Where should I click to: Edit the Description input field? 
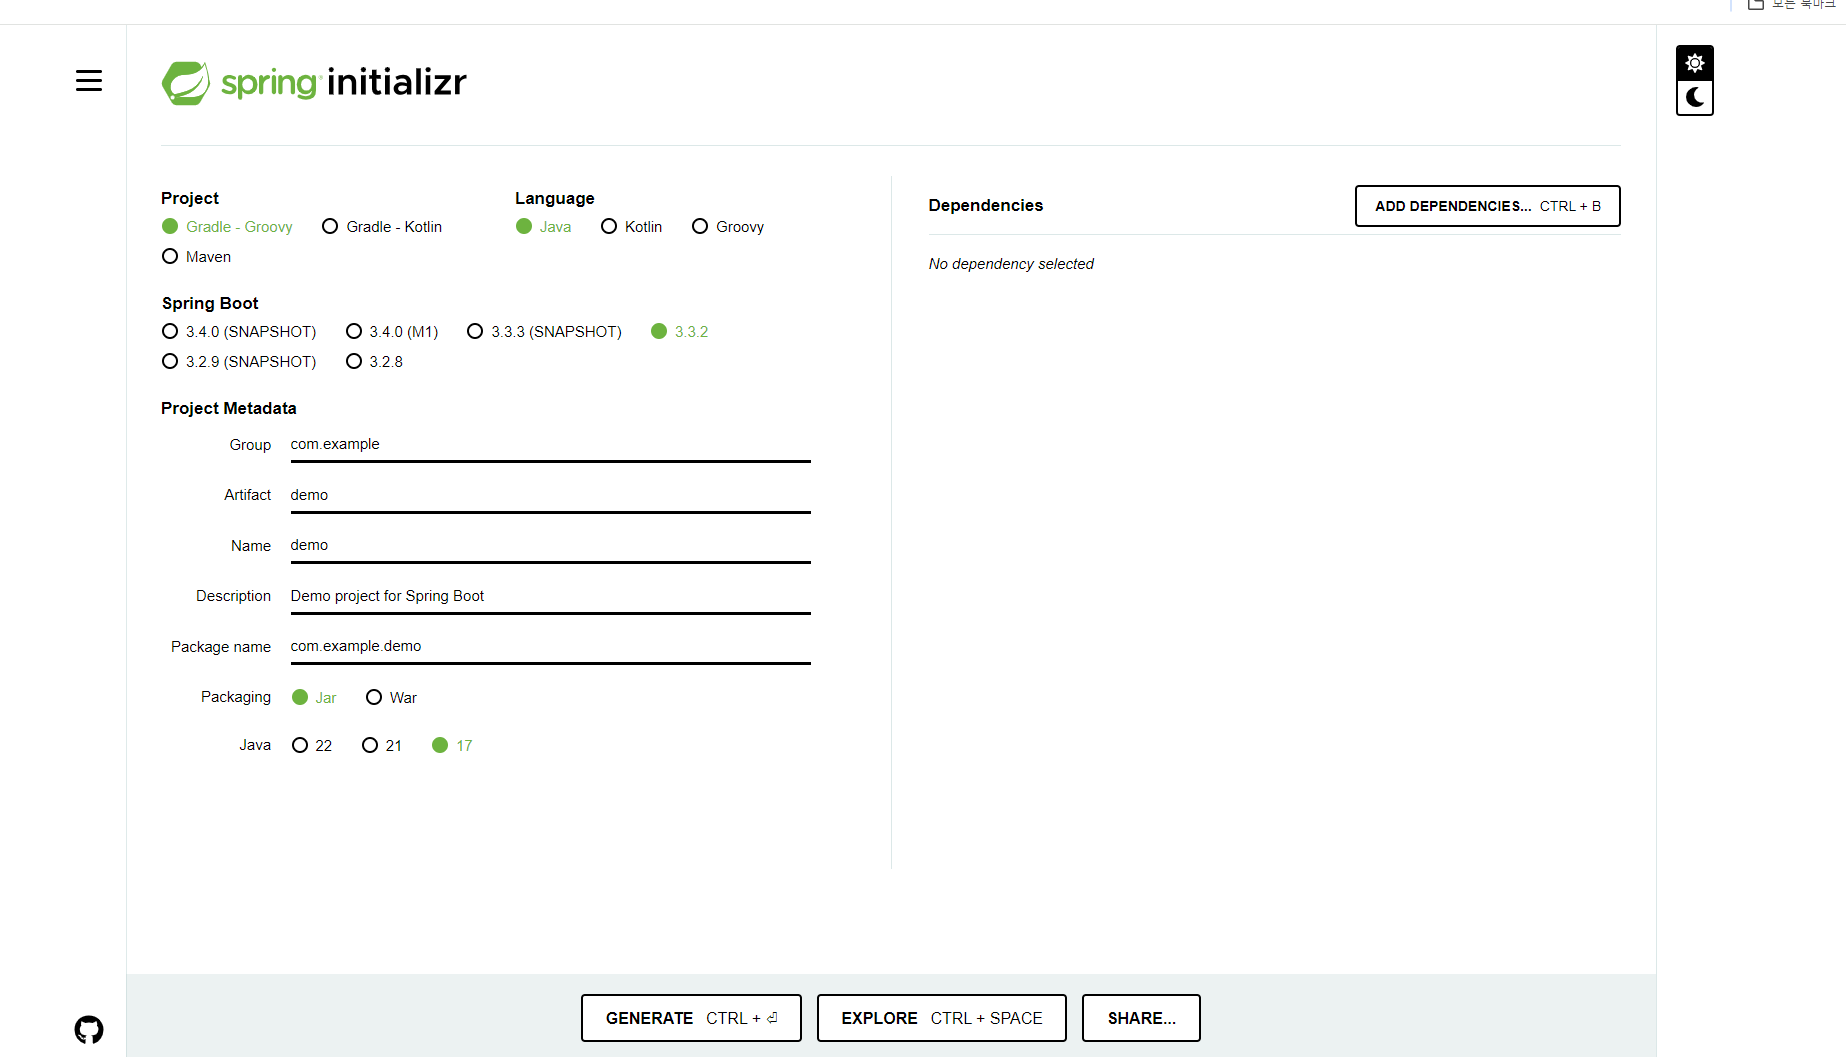point(551,597)
